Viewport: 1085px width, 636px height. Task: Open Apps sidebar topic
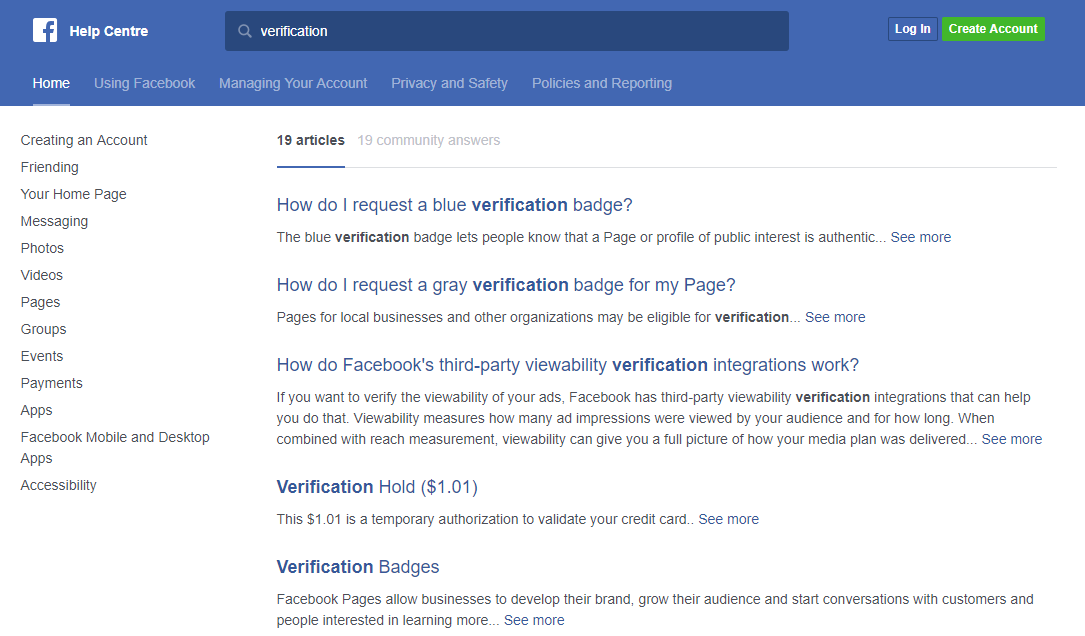(37, 410)
